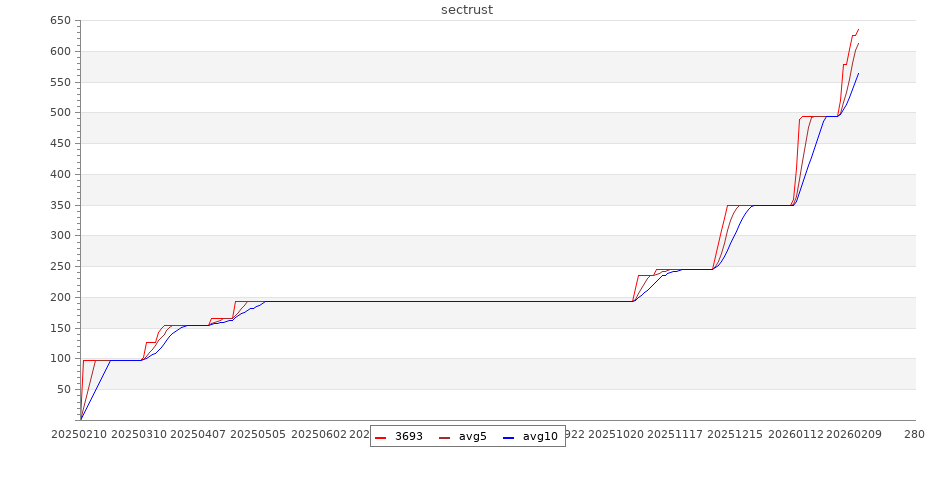Click the 20250310 x-axis date label
Viewport: 935px width, 500px height.
pos(140,434)
